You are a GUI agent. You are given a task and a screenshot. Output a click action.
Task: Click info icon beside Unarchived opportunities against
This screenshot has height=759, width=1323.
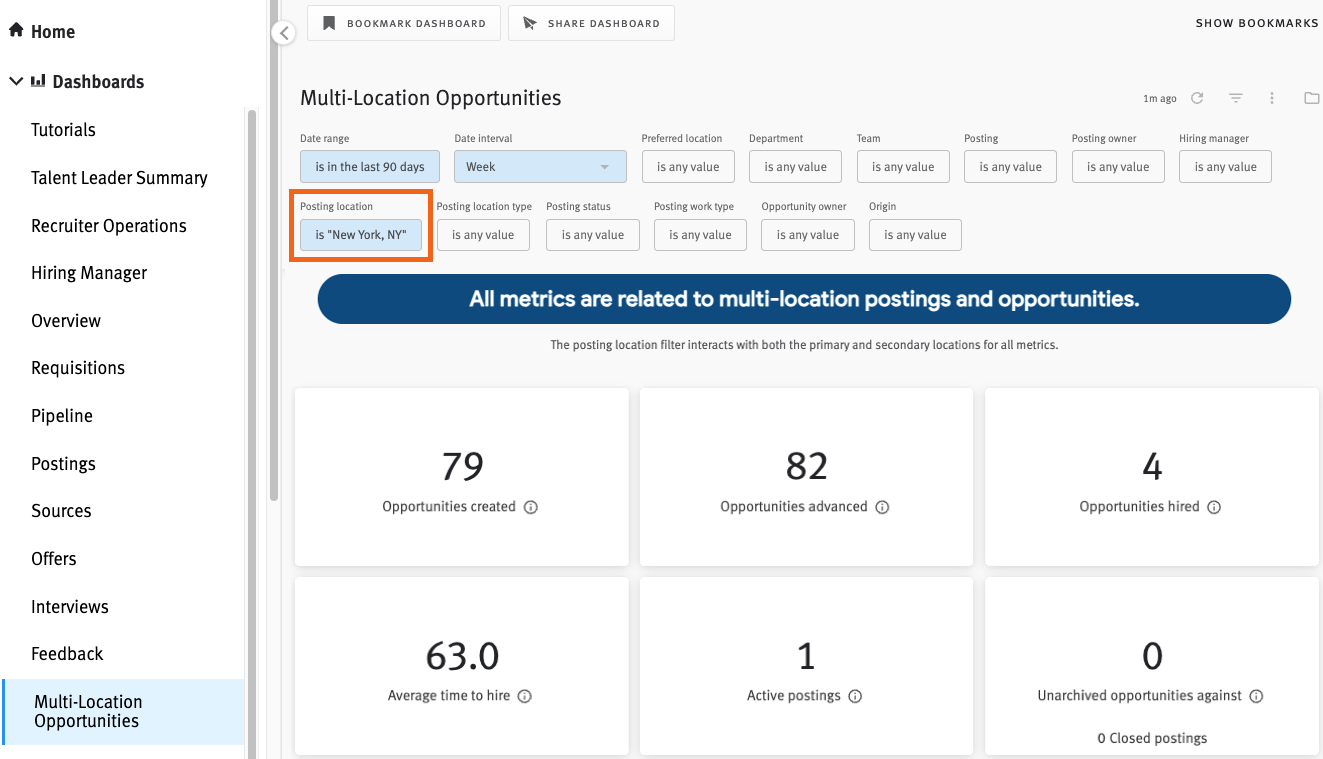click(x=1256, y=696)
